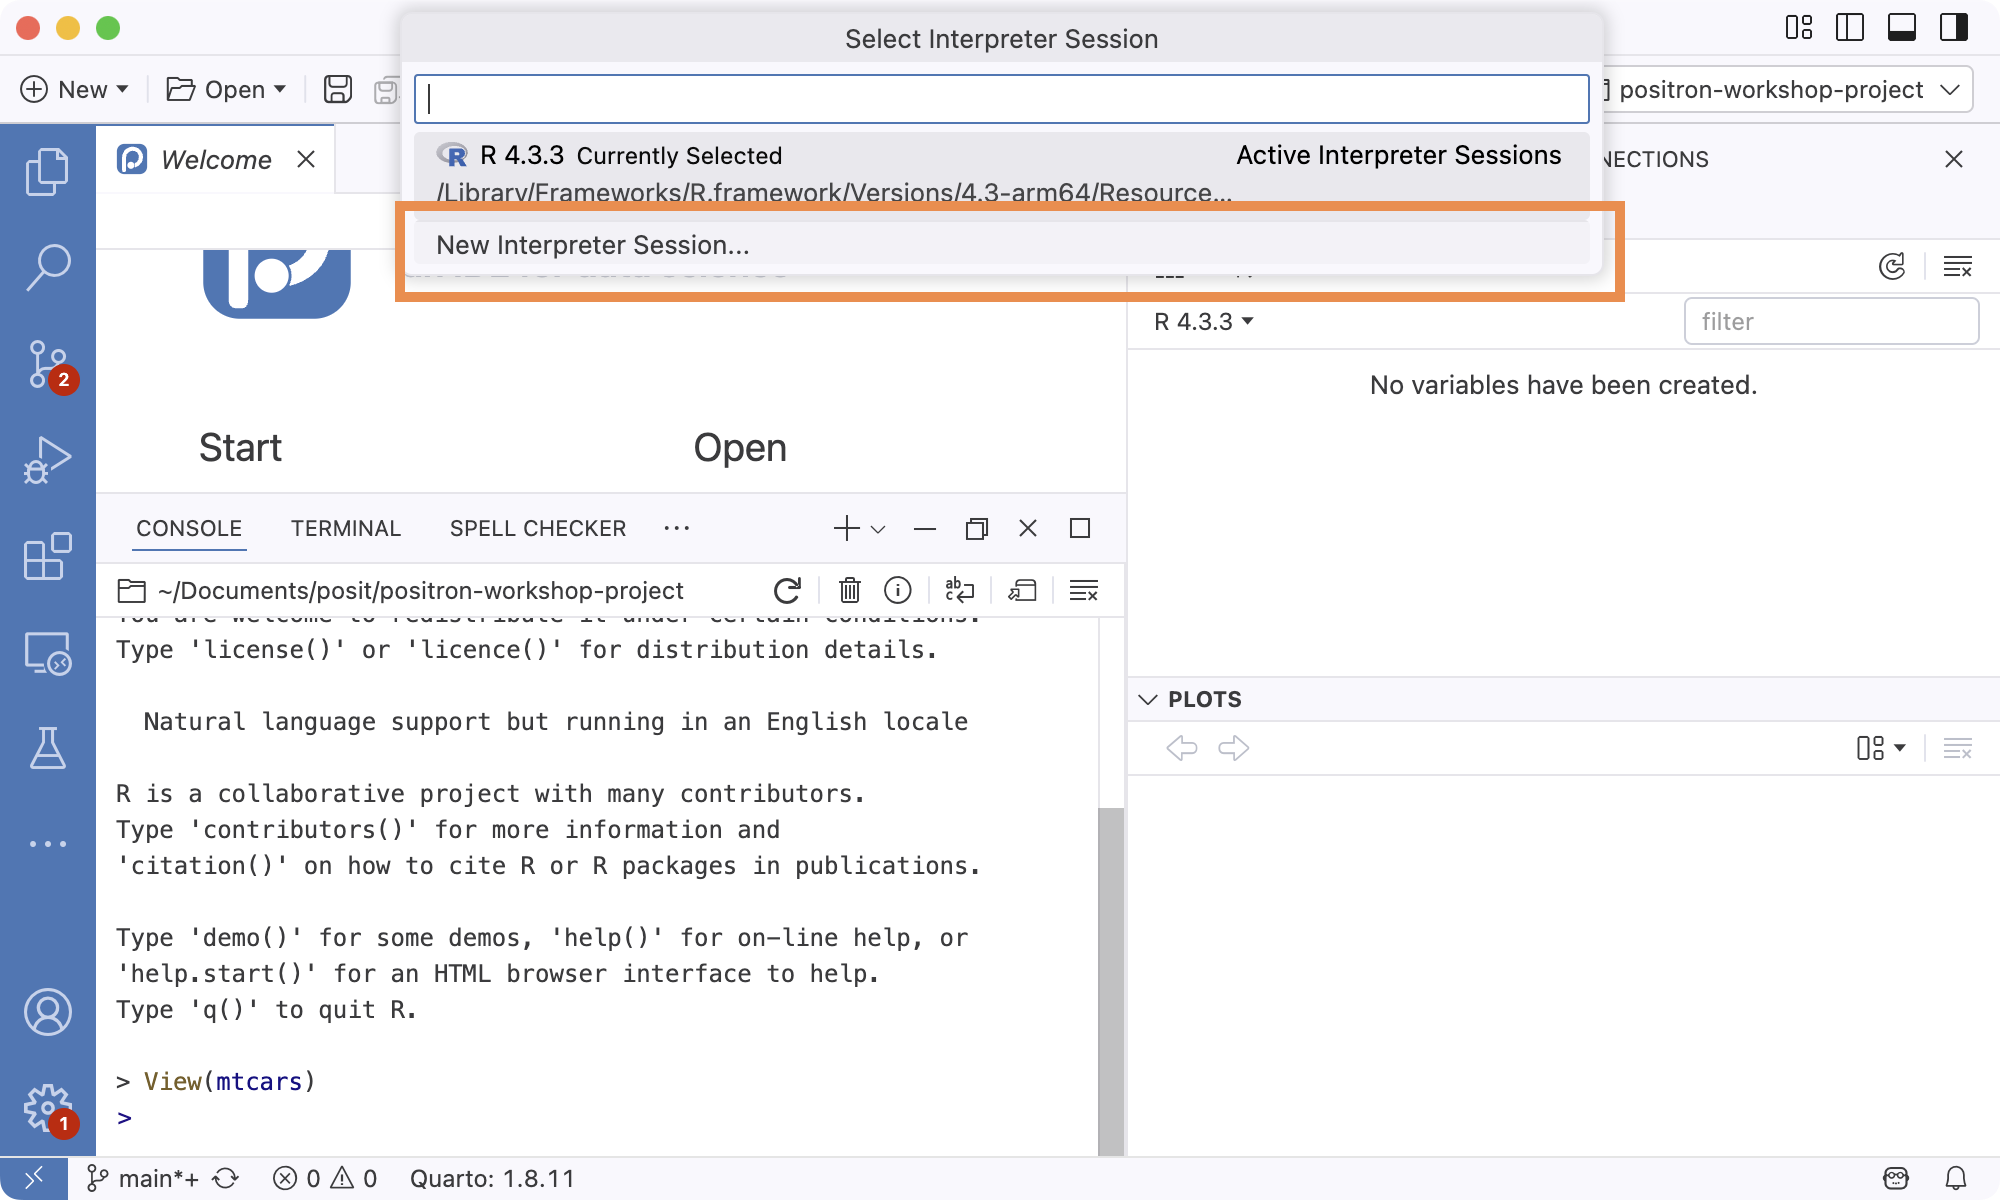Screen dimensions: 2000x1200
Task: Open the Extensions view
Action: click(x=47, y=556)
